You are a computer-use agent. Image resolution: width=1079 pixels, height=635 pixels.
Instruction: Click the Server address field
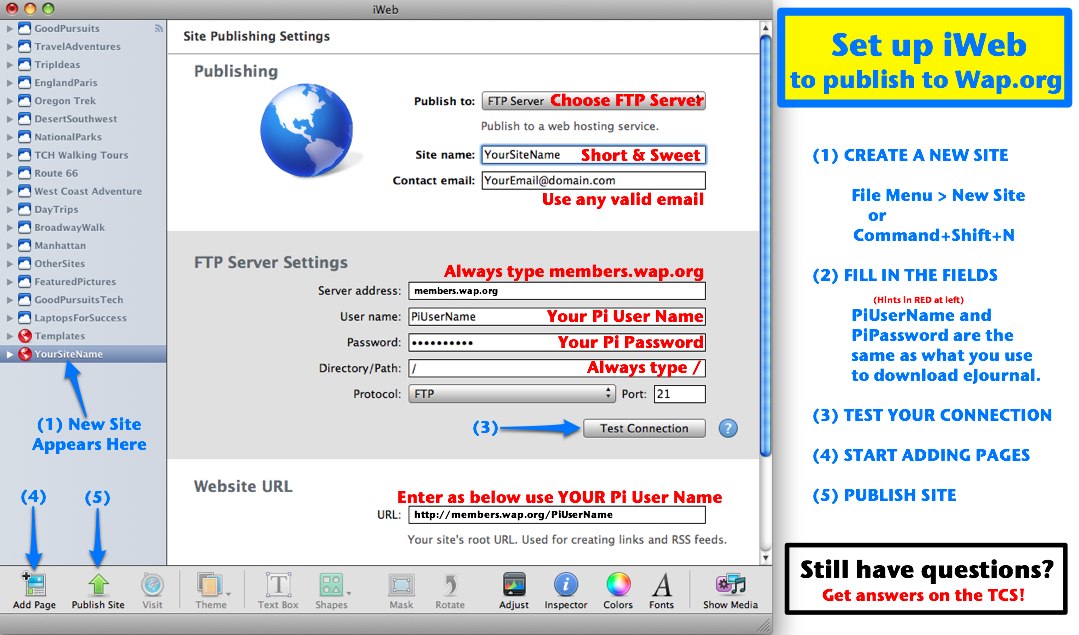click(x=557, y=291)
